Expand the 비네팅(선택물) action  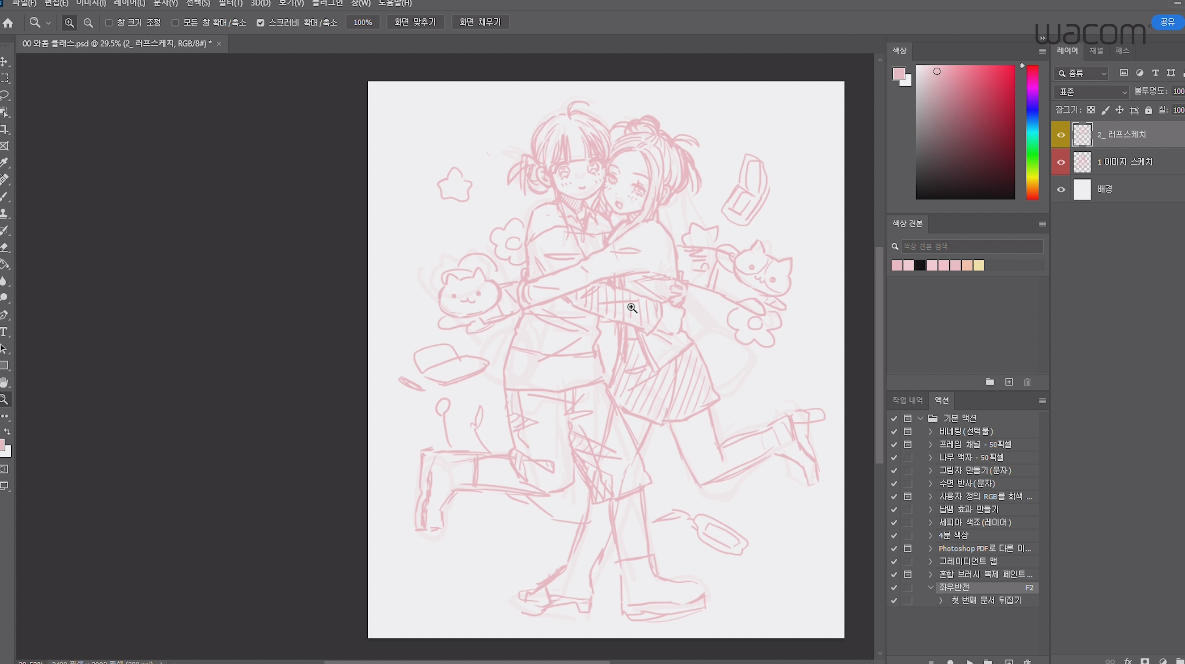931,431
